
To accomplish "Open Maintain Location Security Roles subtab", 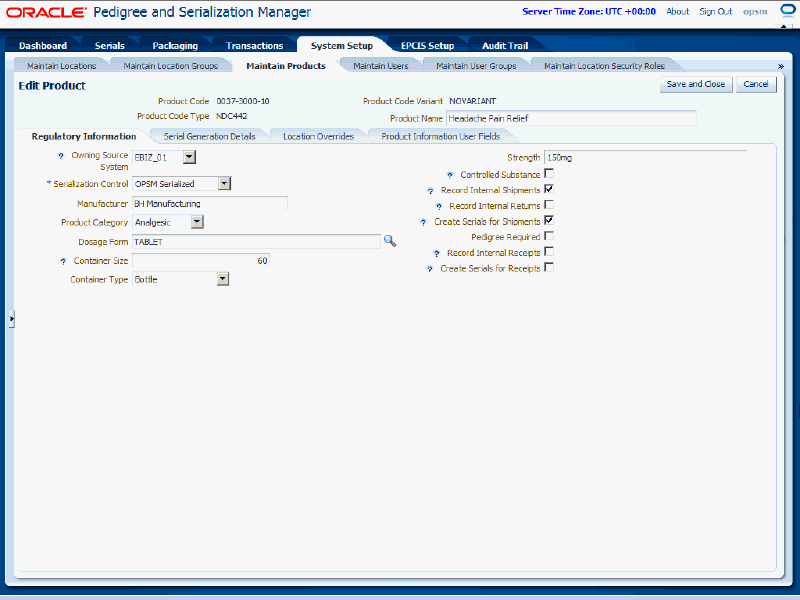I will (x=604, y=66).
